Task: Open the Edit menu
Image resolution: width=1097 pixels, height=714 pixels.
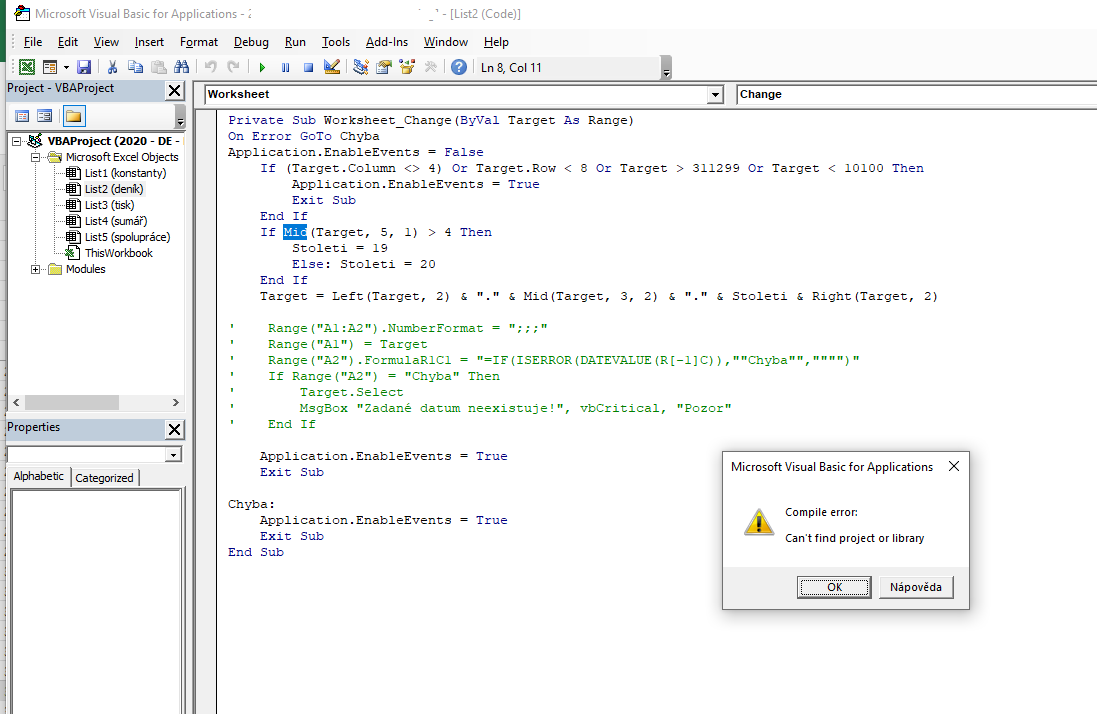Action: point(68,42)
